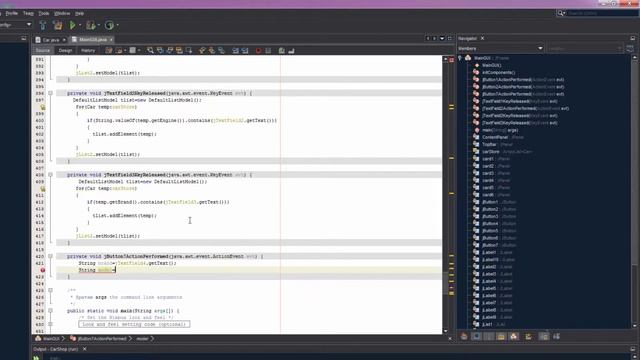Open the Debug Project dropdown arrow
The image size is (640, 360).
point(99,25)
